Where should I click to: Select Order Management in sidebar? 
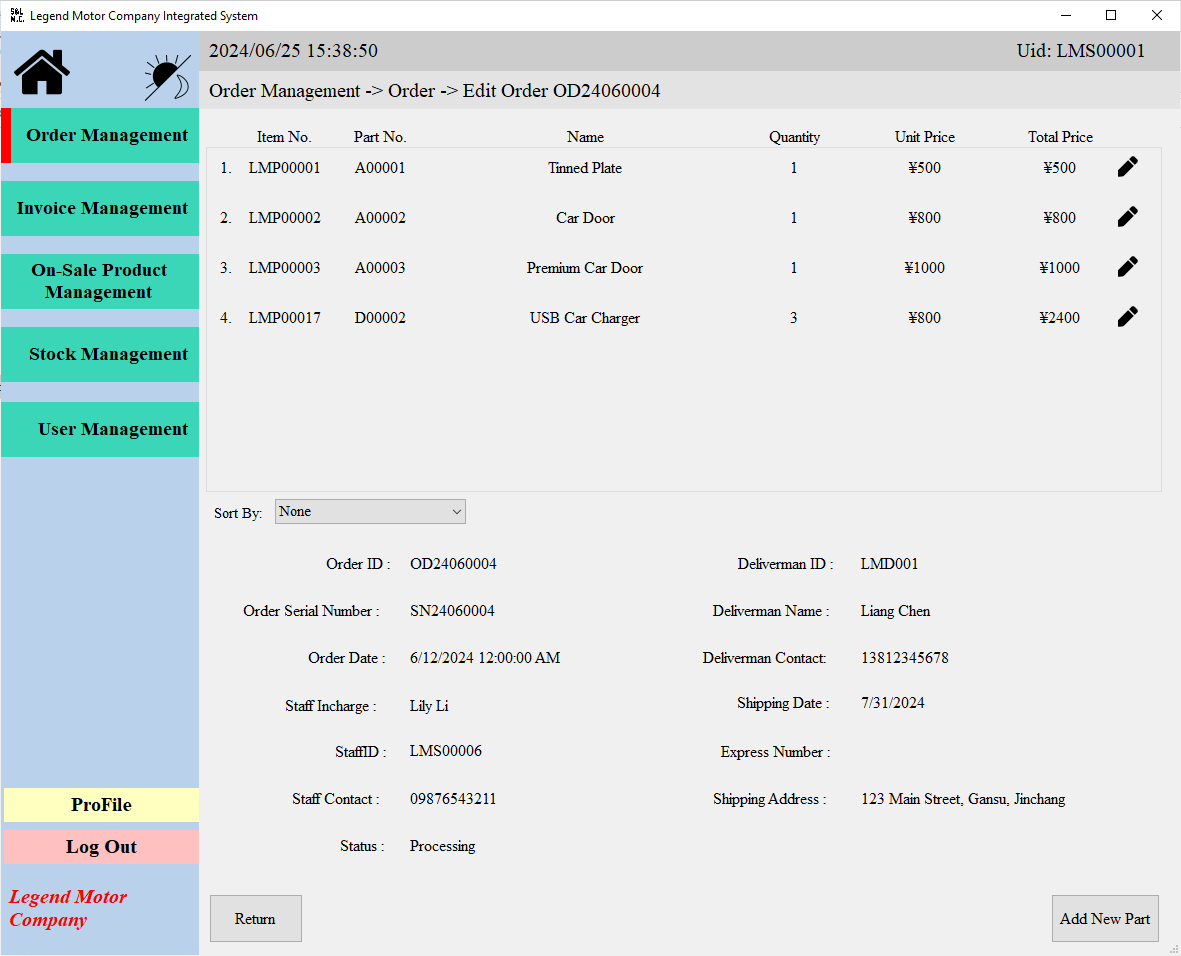105,134
